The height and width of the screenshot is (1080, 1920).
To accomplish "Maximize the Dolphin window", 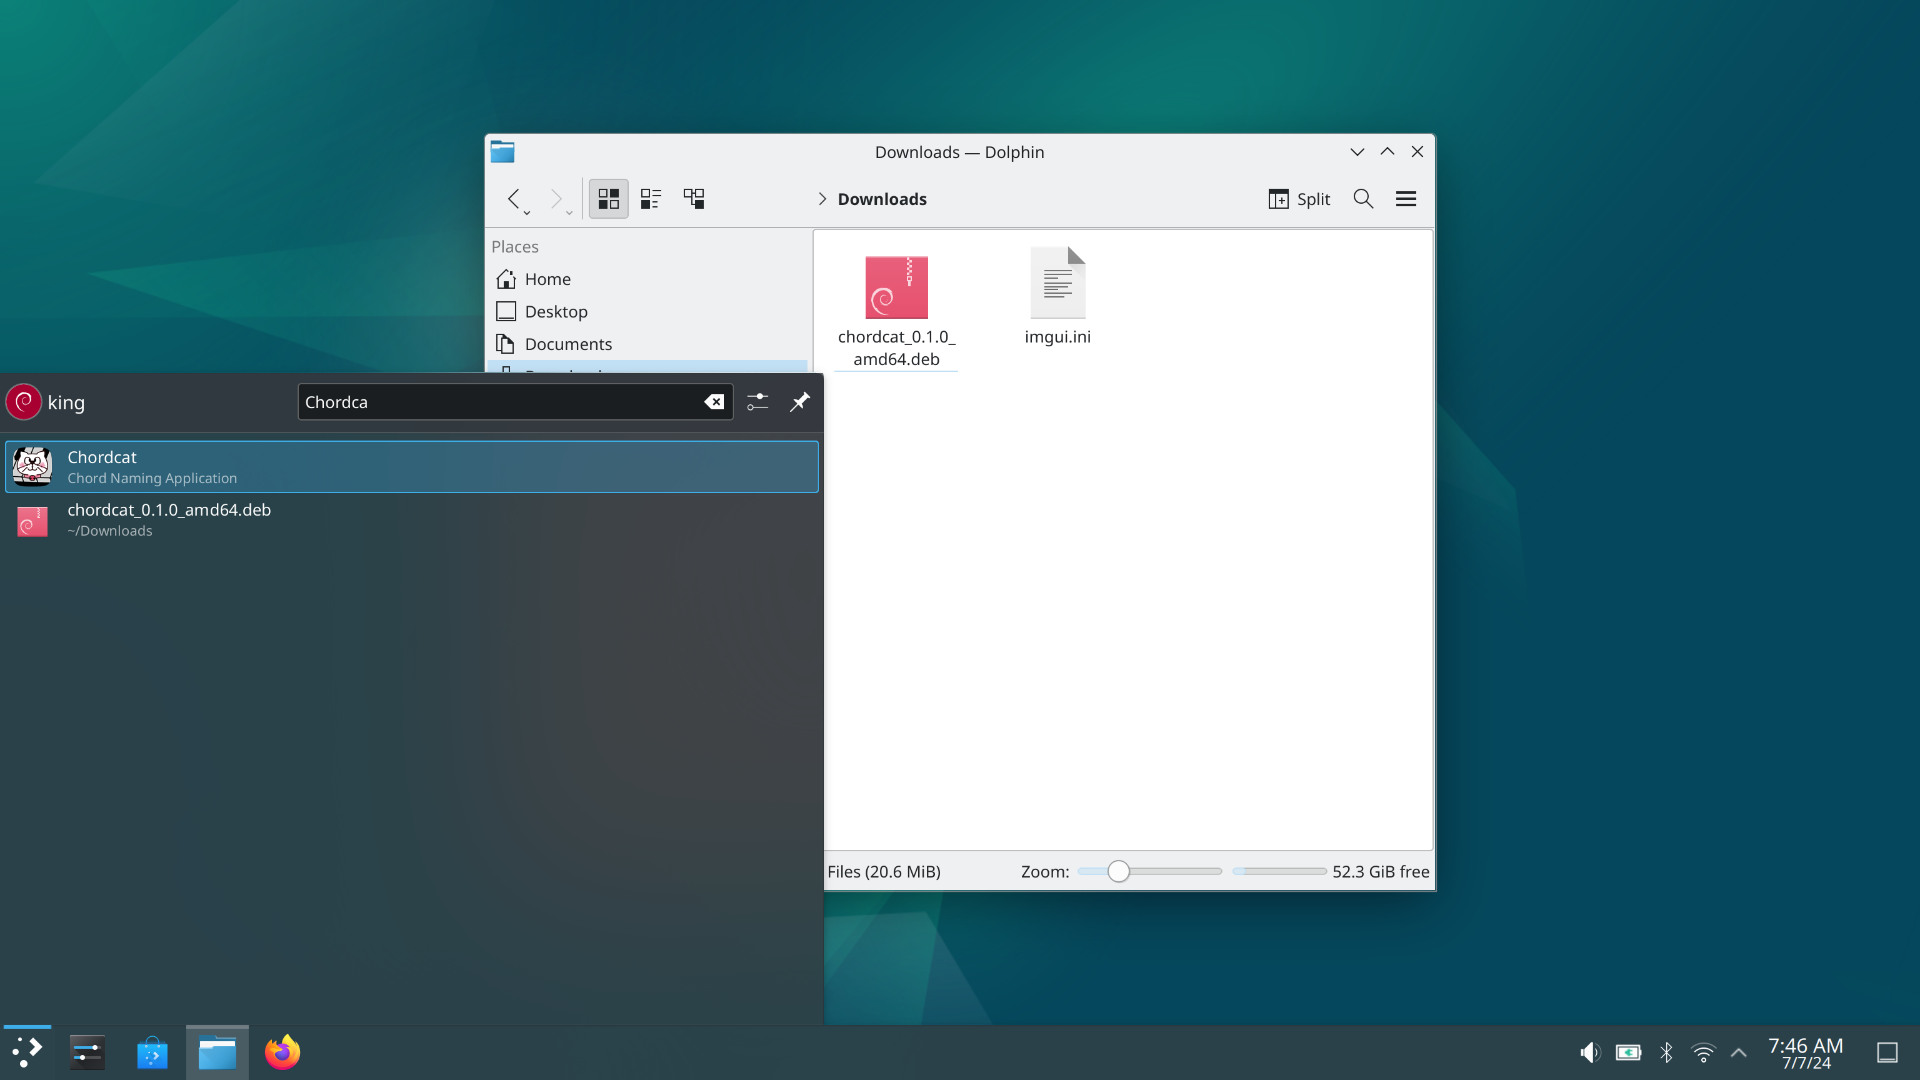I will [x=1387, y=152].
